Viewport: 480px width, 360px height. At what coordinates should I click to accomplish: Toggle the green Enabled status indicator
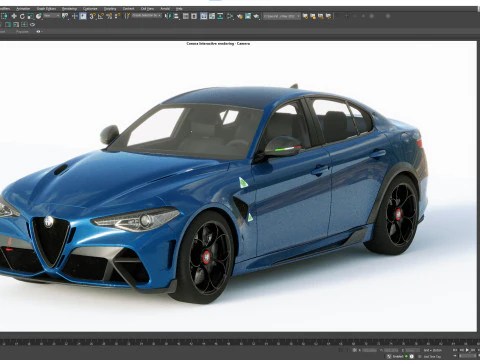(x=406, y=356)
